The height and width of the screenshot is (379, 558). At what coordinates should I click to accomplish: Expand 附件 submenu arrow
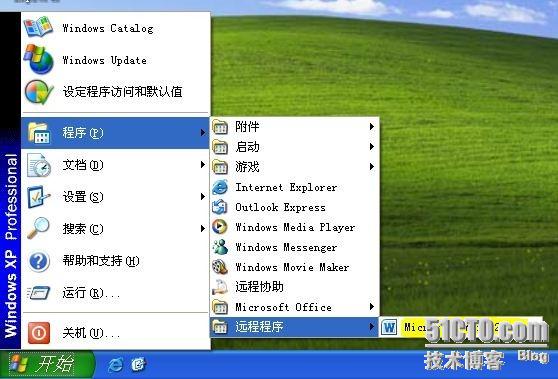[x=372, y=126]
